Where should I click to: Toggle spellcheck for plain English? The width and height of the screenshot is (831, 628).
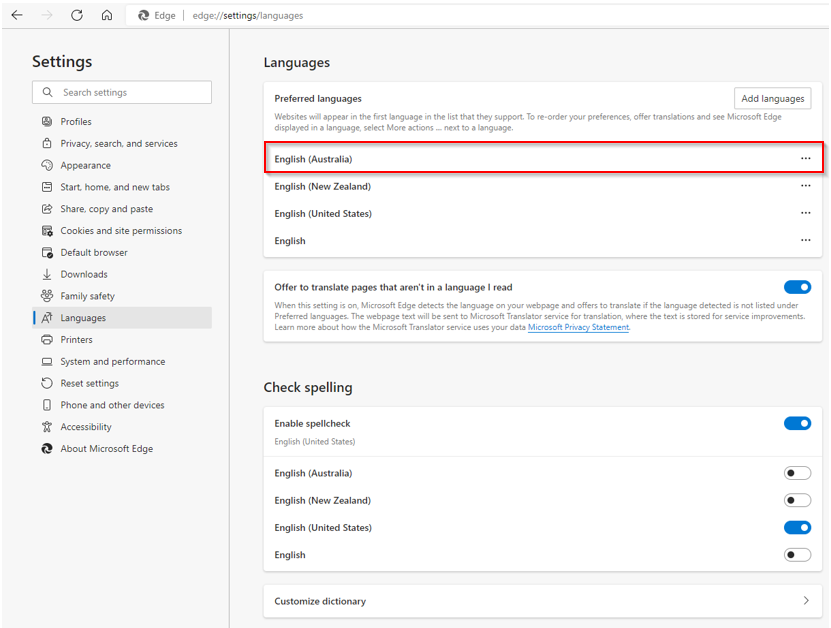(797, 555)
